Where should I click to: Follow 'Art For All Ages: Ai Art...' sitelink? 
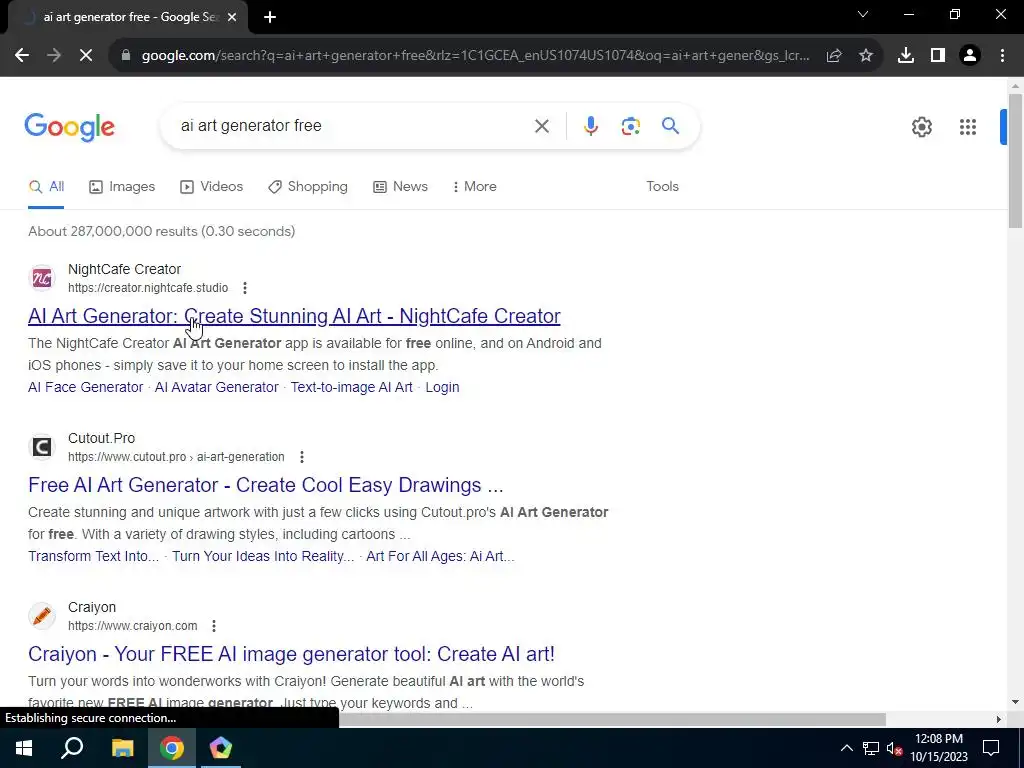click(x=440, y=556)
